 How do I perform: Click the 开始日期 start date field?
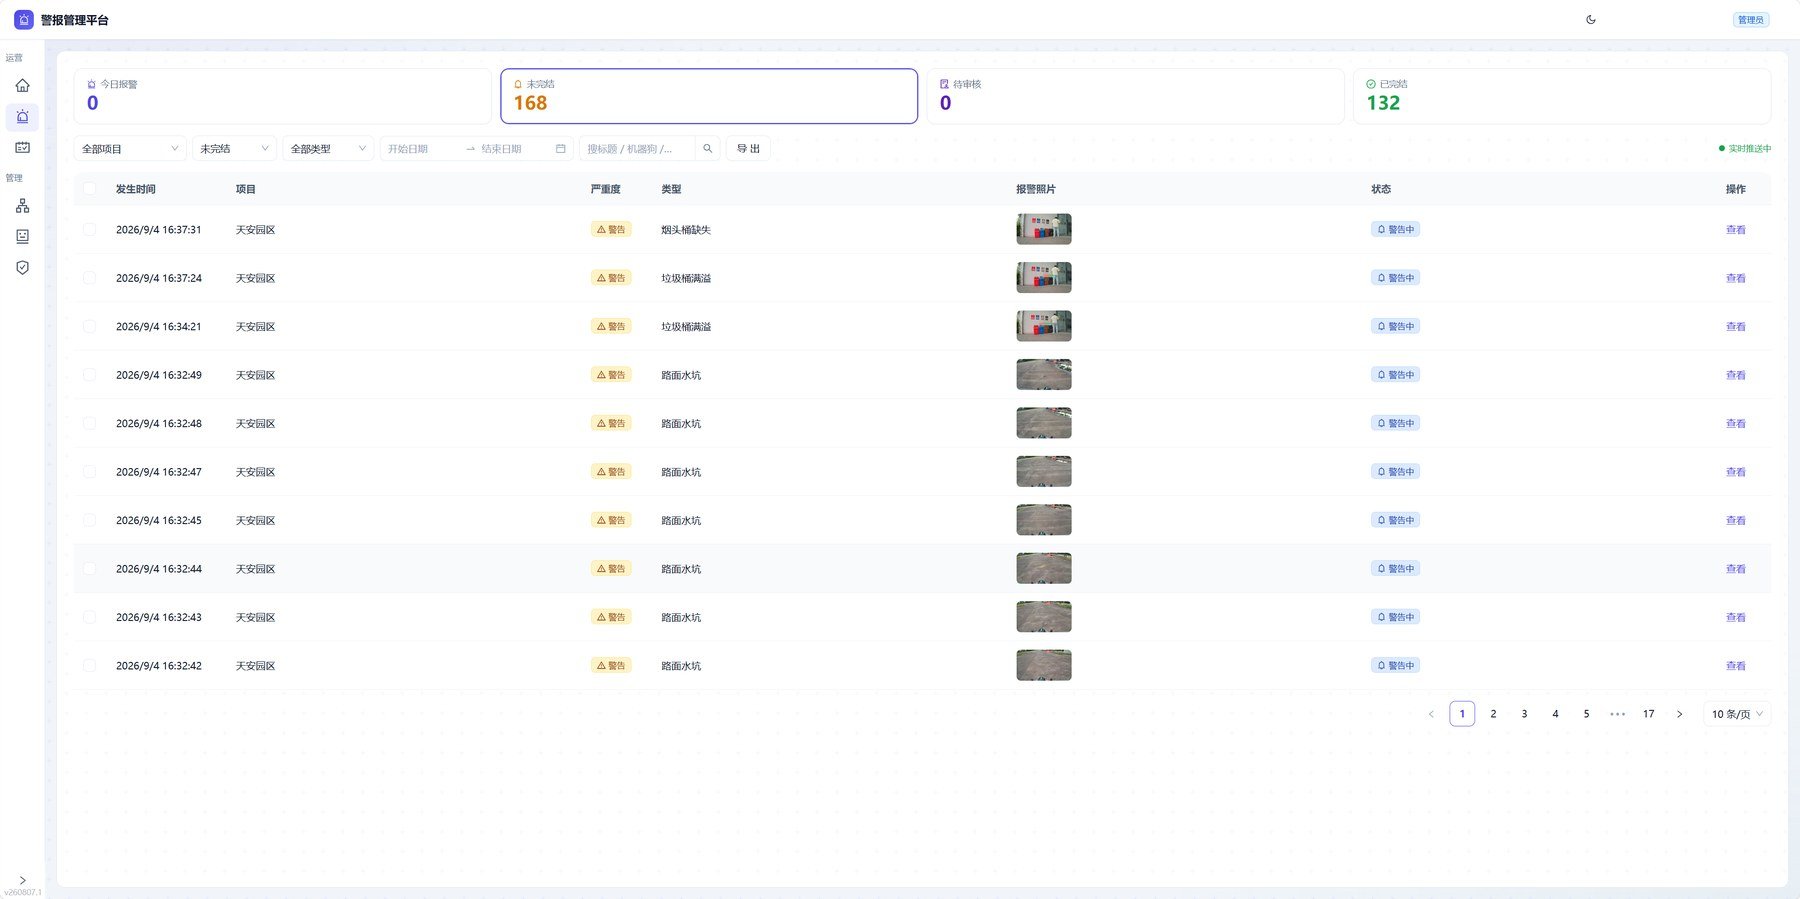point(420,149)
